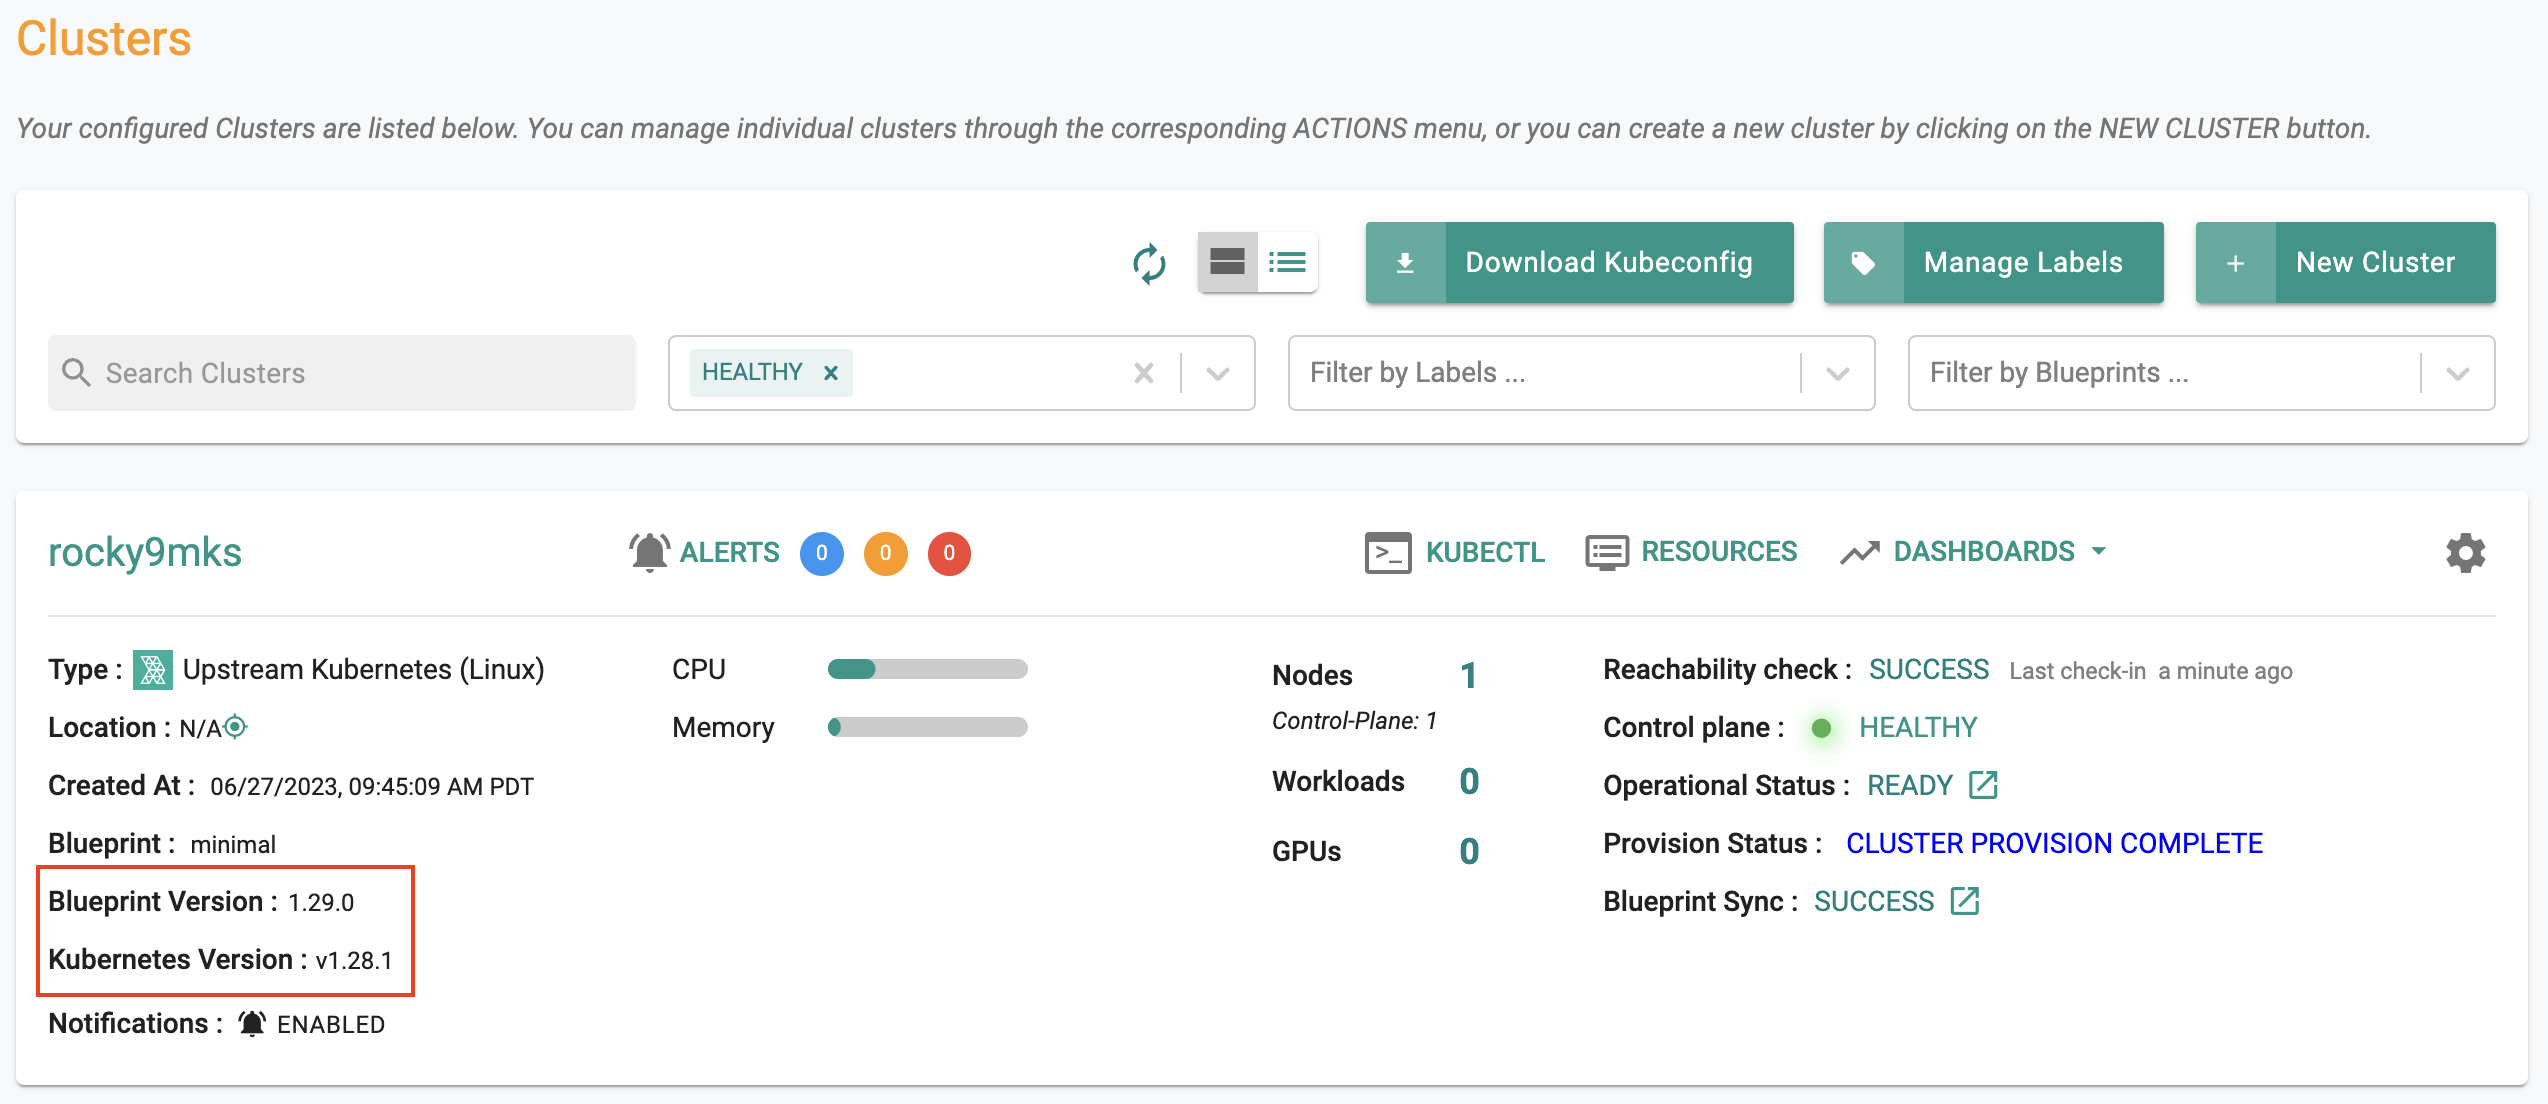2548x1104 pixels.
Task: Click the Blueprint Sync SUCCESS link
Action: point(1877,899)
